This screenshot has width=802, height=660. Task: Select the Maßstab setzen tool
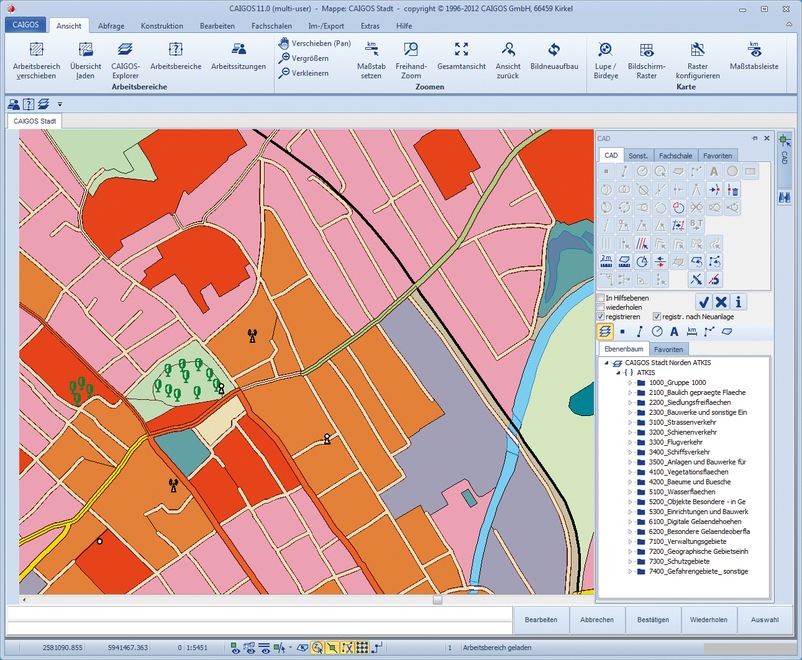(371, 50)
